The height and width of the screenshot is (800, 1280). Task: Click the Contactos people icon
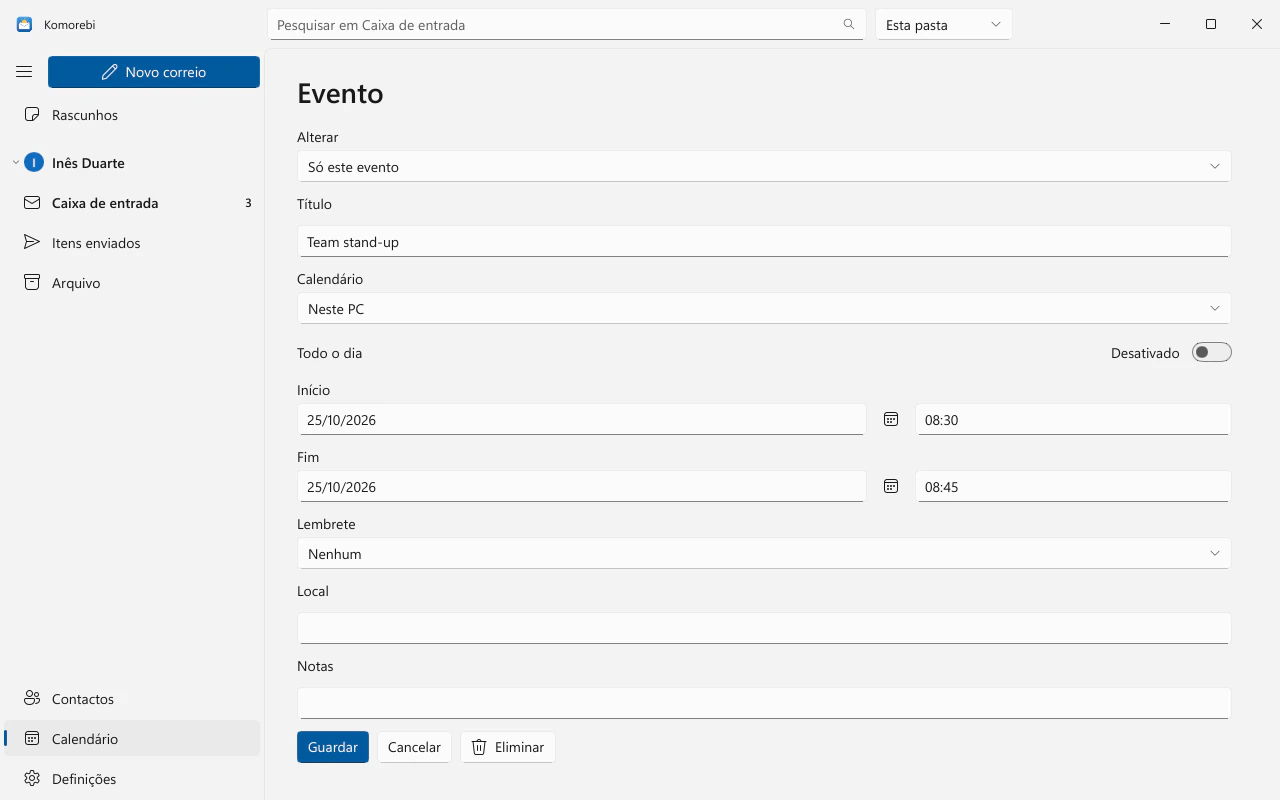pos(32,699)
